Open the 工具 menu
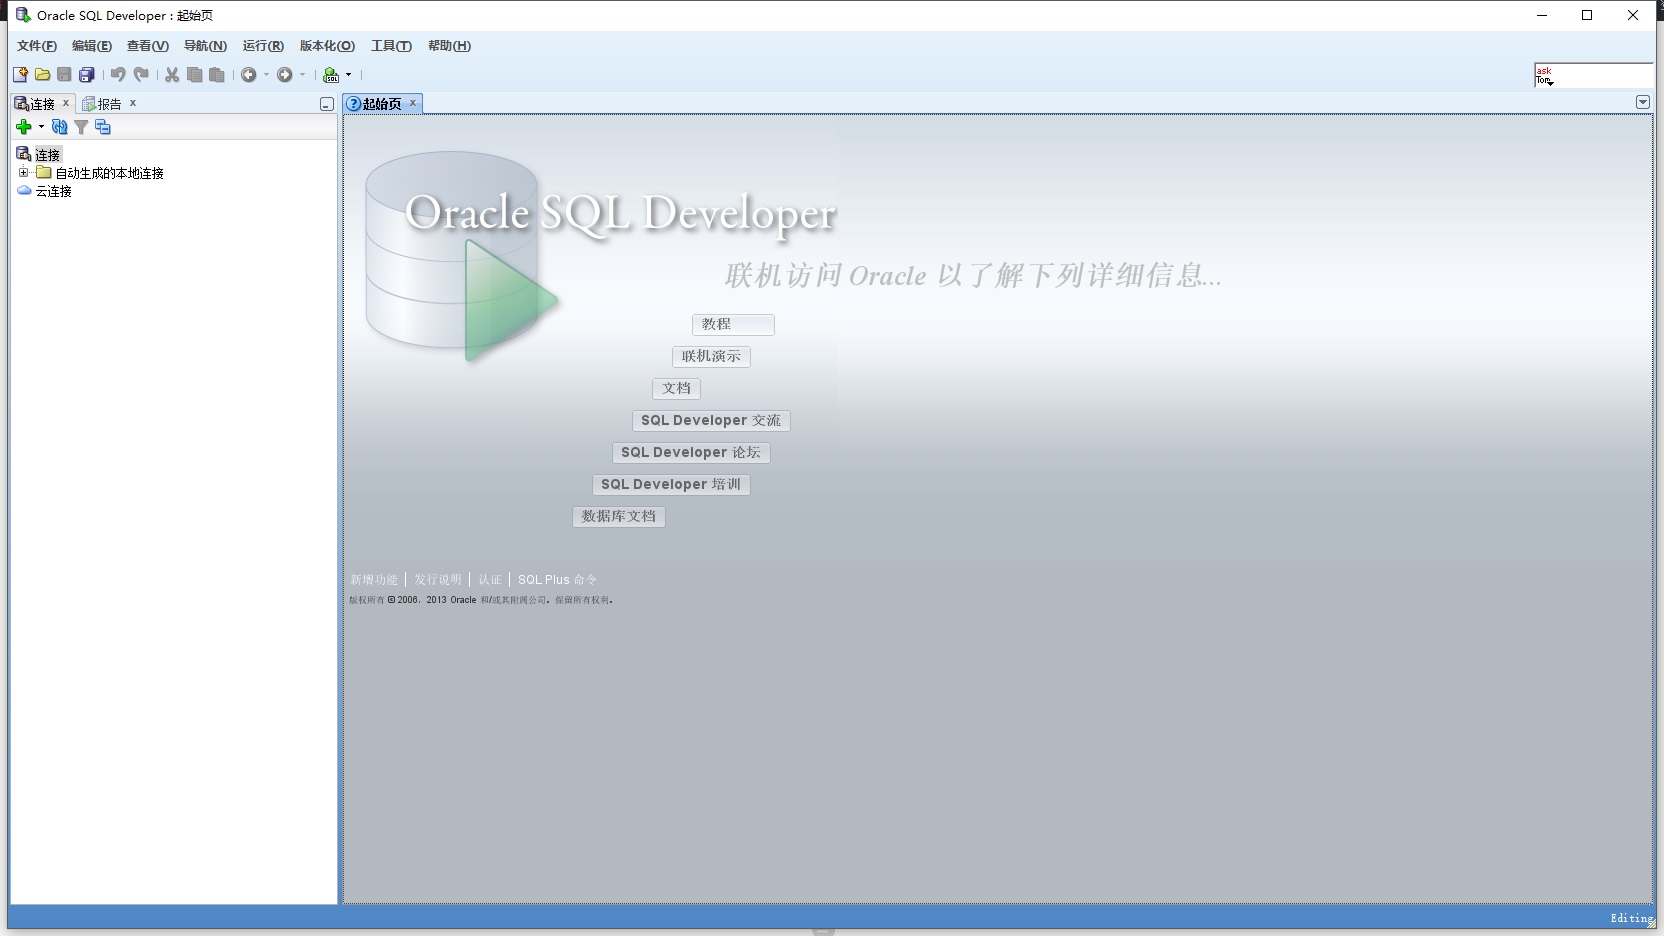Viewport: 1664px width, 936px height. click(391, 46)
